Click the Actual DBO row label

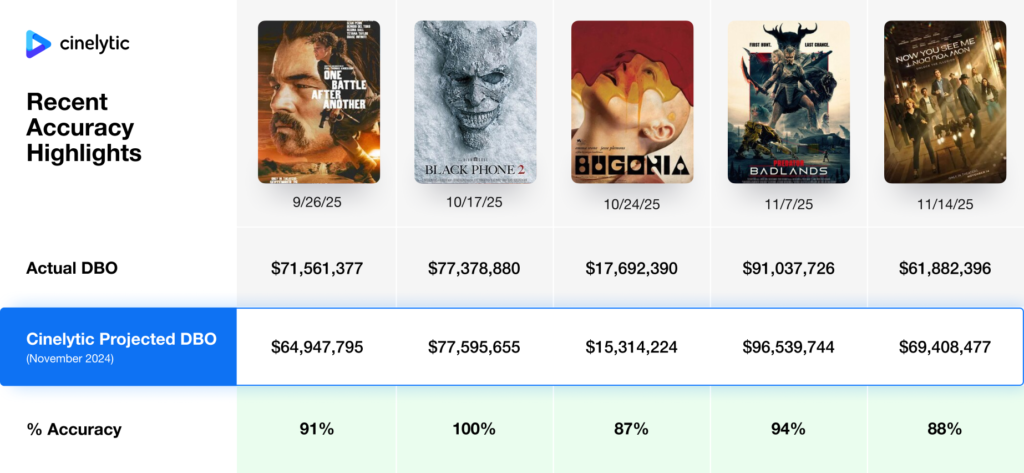click(x=73, y=267)
